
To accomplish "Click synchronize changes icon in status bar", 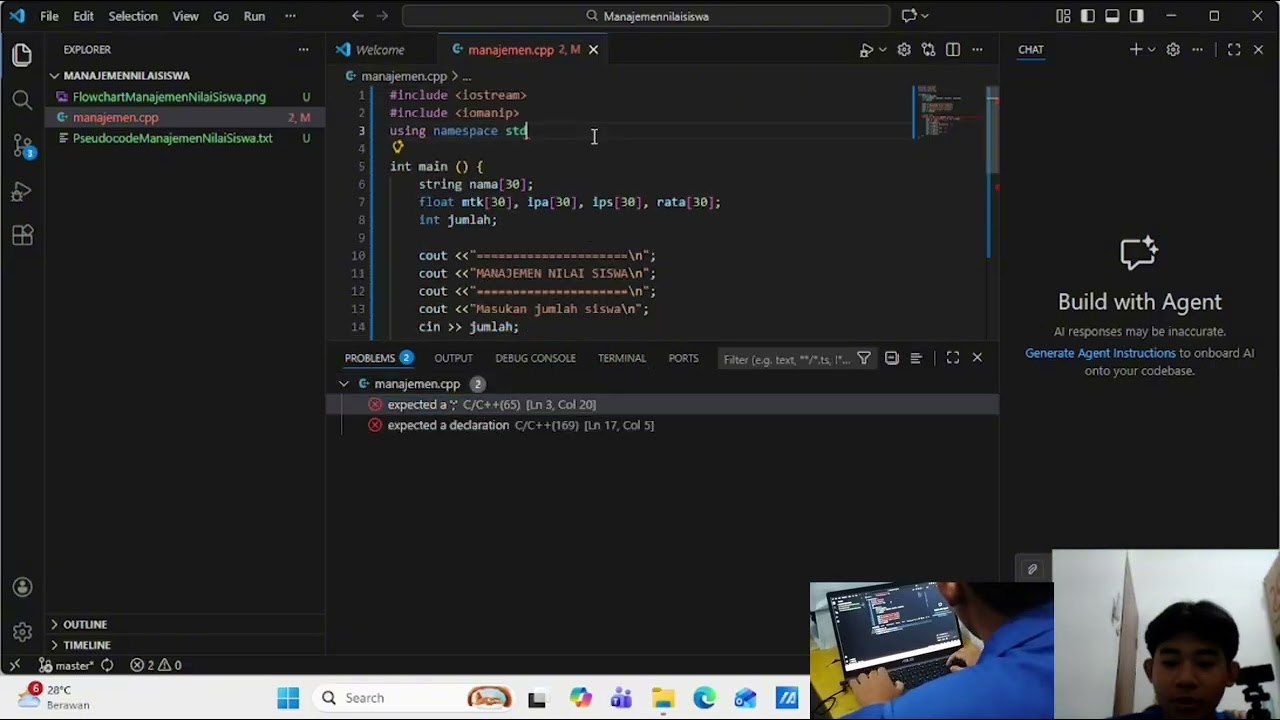I will [107, 665].
